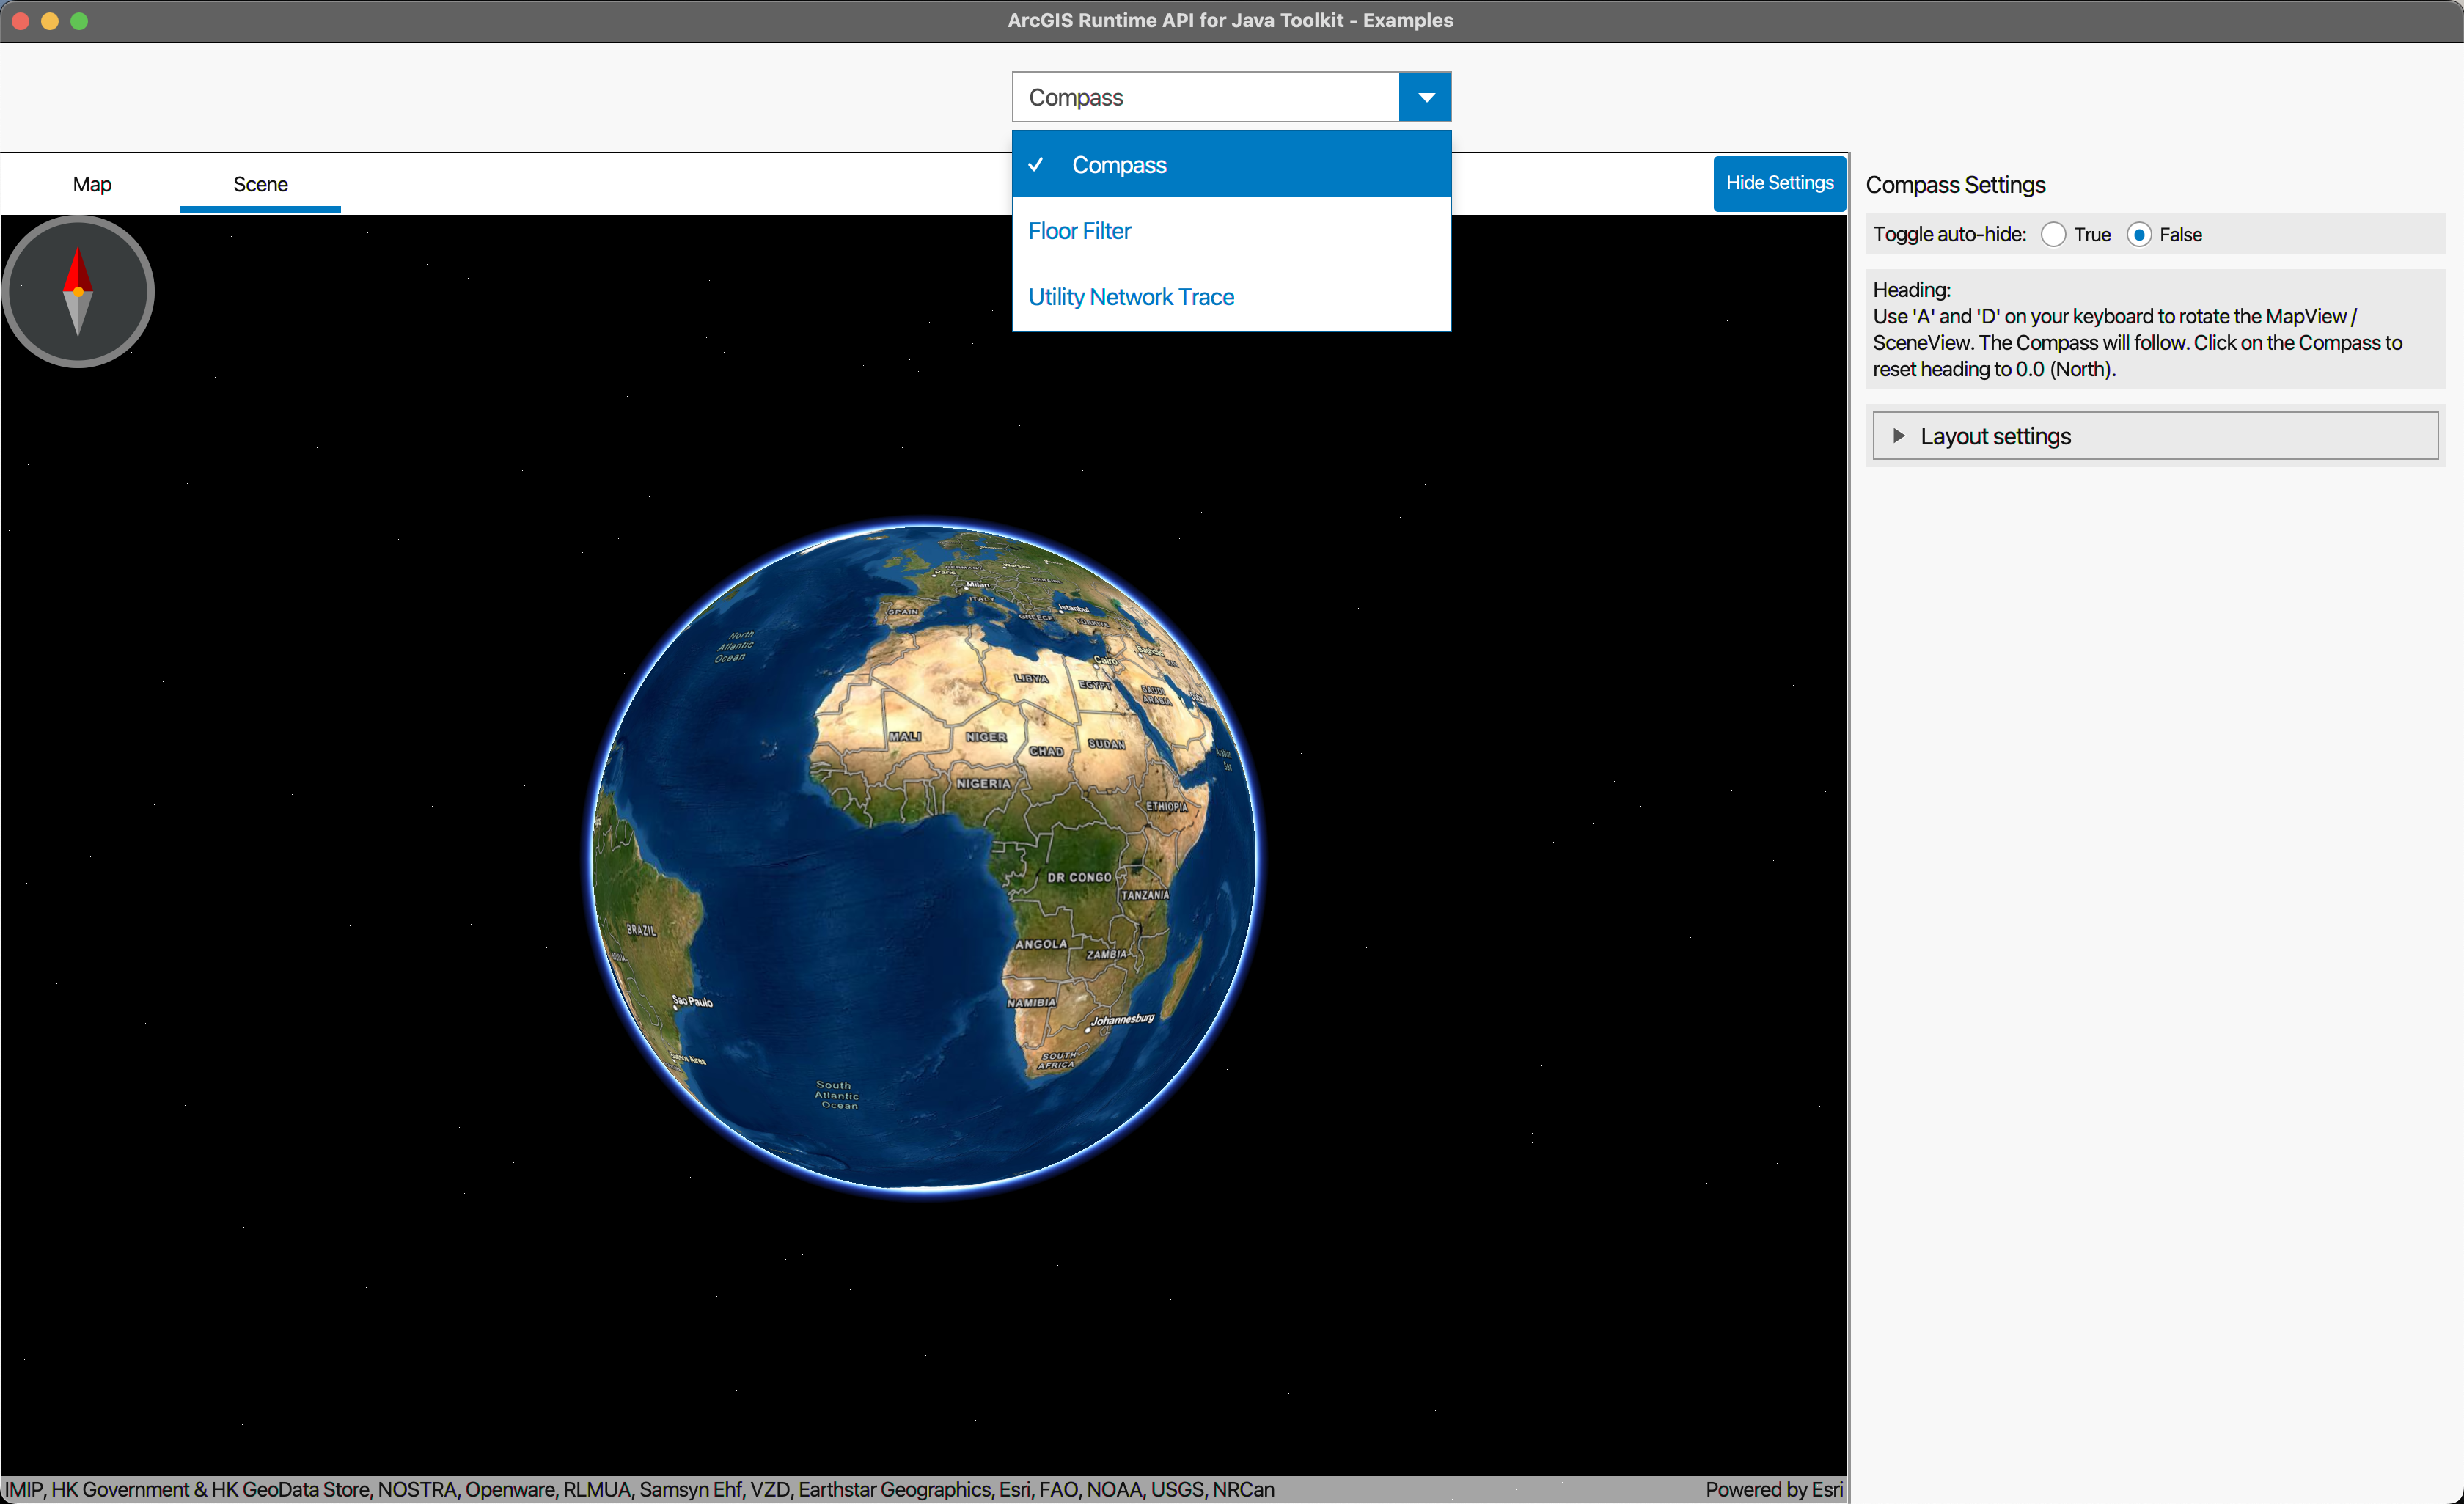Viewport: 2464px width, 1504px height.
Task: Click the Compass combo box field
Action: coord(1205,97)
